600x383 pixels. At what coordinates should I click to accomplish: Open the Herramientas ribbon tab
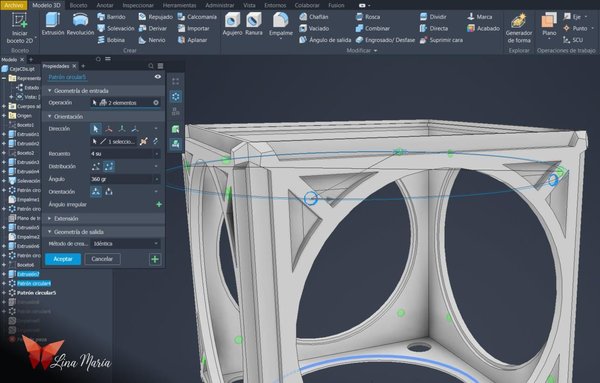point(179,5)
